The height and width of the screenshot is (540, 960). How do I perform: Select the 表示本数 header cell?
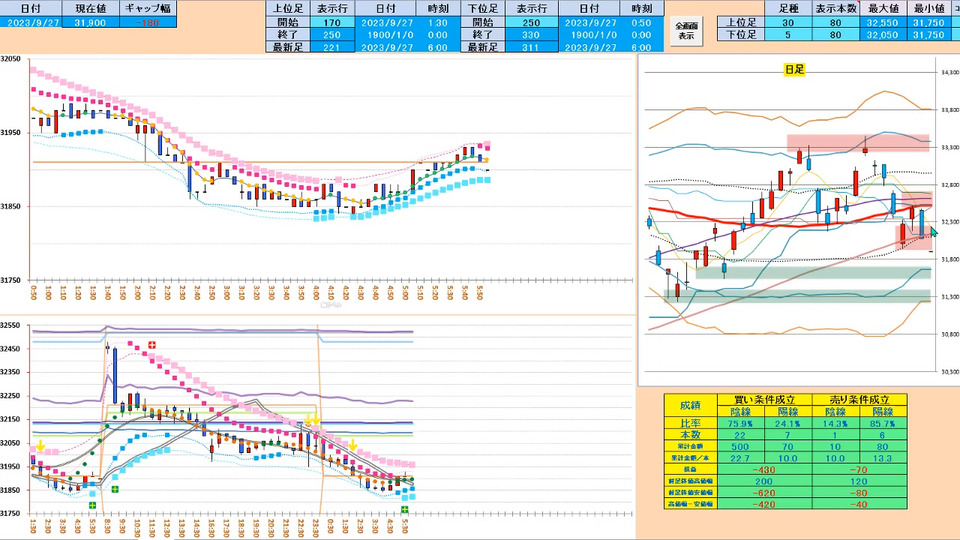pyautogui.click(x=835, y=9)
